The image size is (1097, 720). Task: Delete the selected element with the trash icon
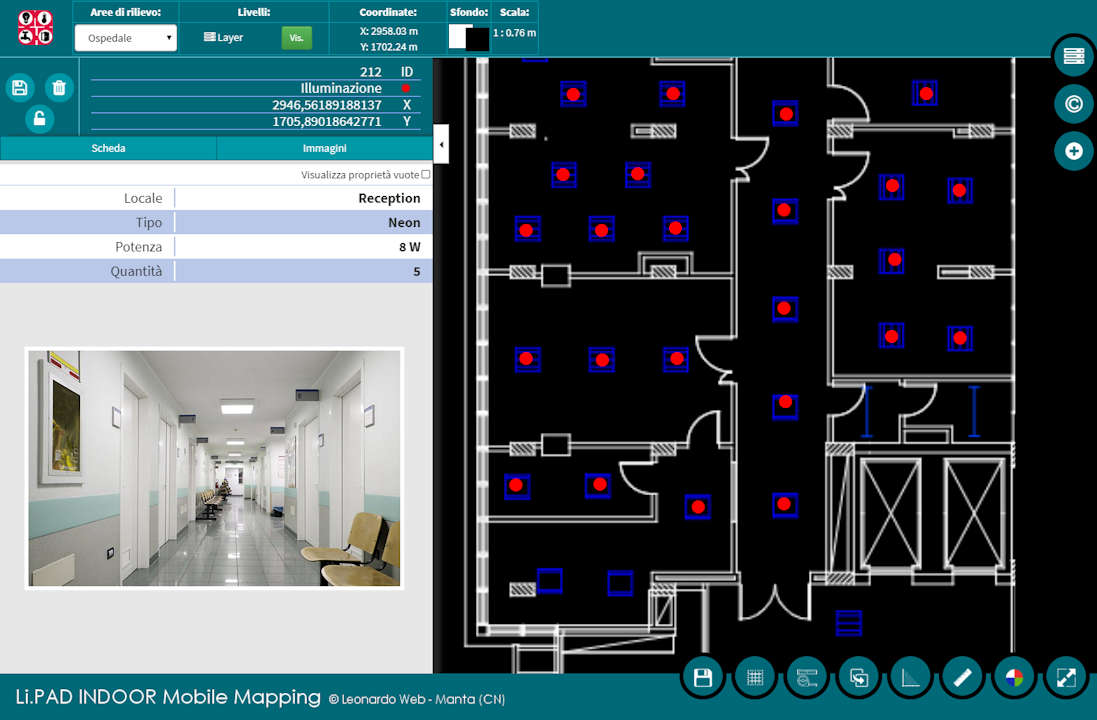[x=59, y=87]
